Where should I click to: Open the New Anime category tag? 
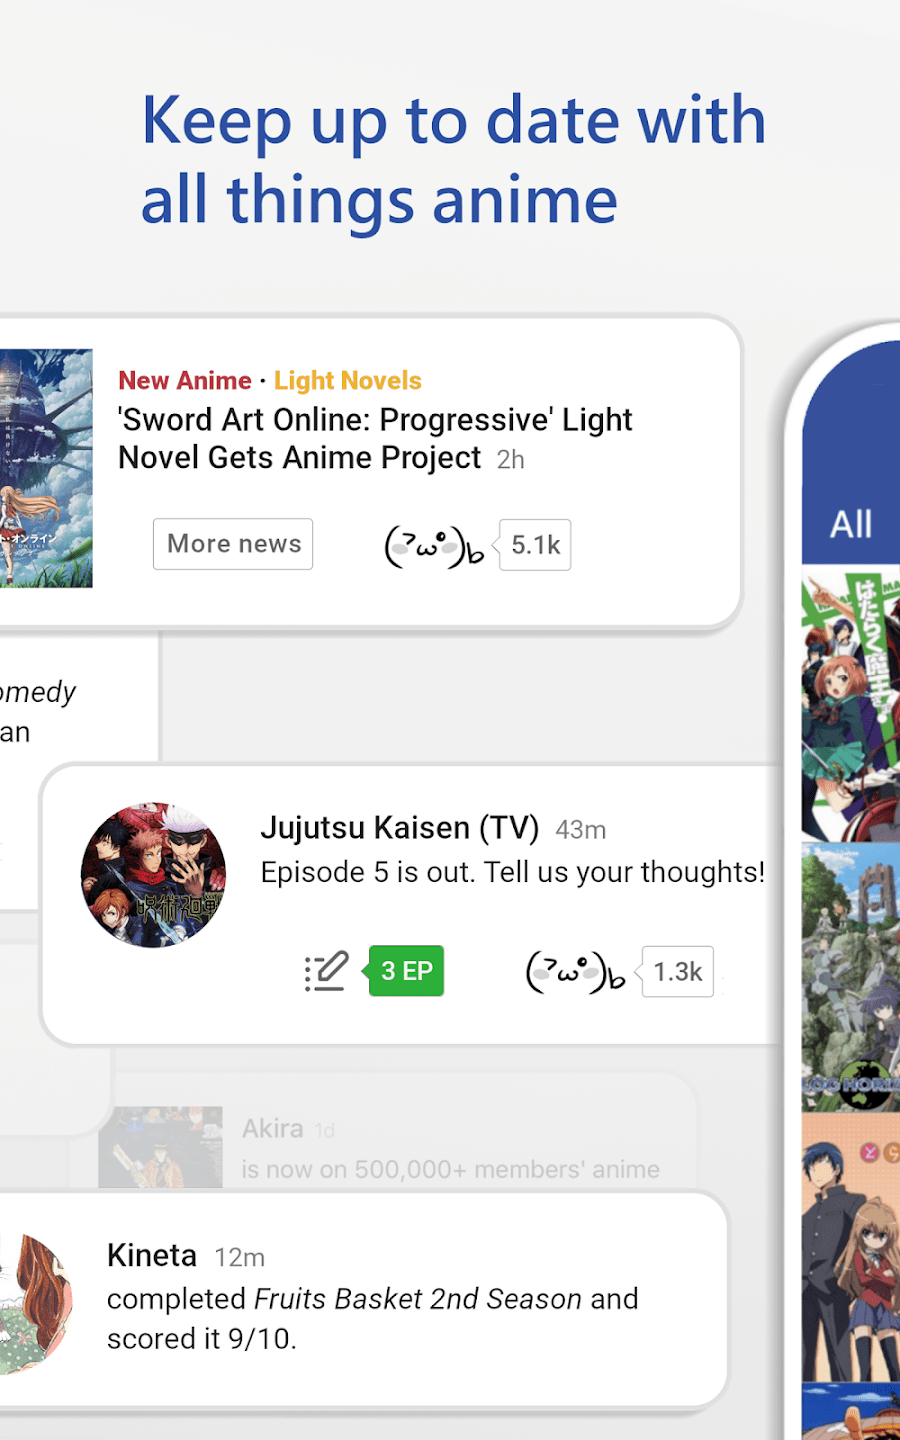point(185,381)
